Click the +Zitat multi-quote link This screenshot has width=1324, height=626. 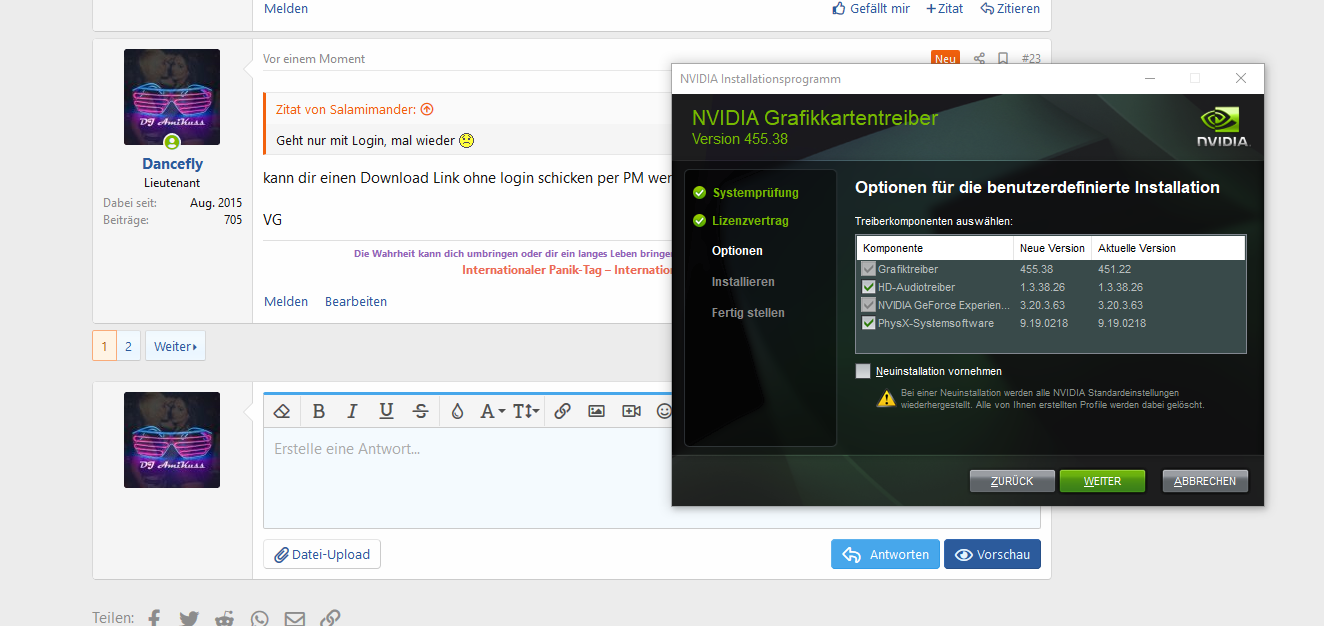[945, 8]
